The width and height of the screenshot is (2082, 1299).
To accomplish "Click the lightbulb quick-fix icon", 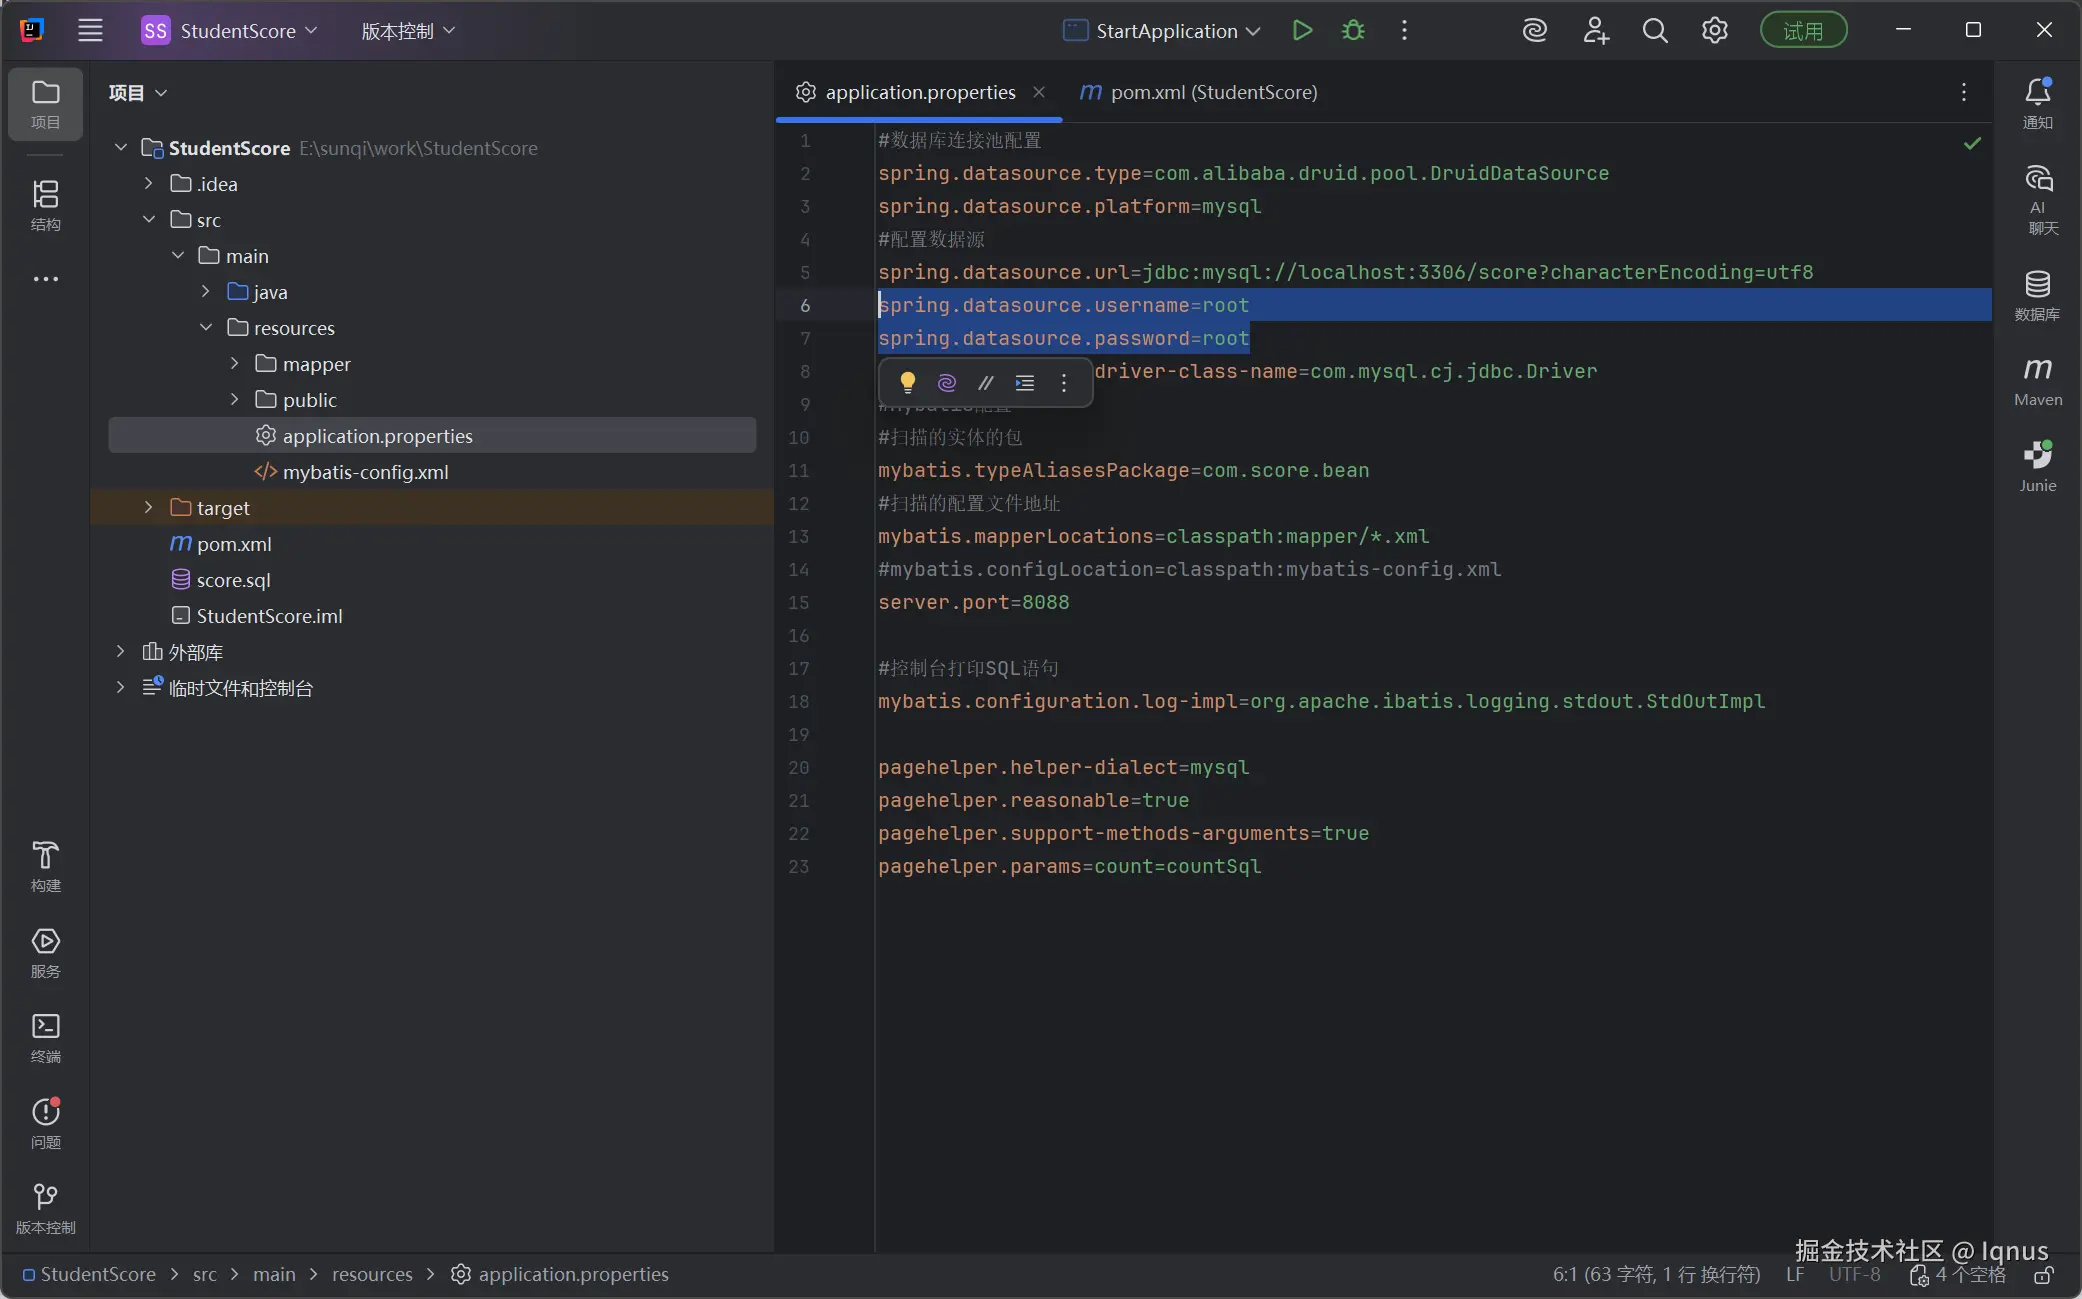I will tap(907, 383).
